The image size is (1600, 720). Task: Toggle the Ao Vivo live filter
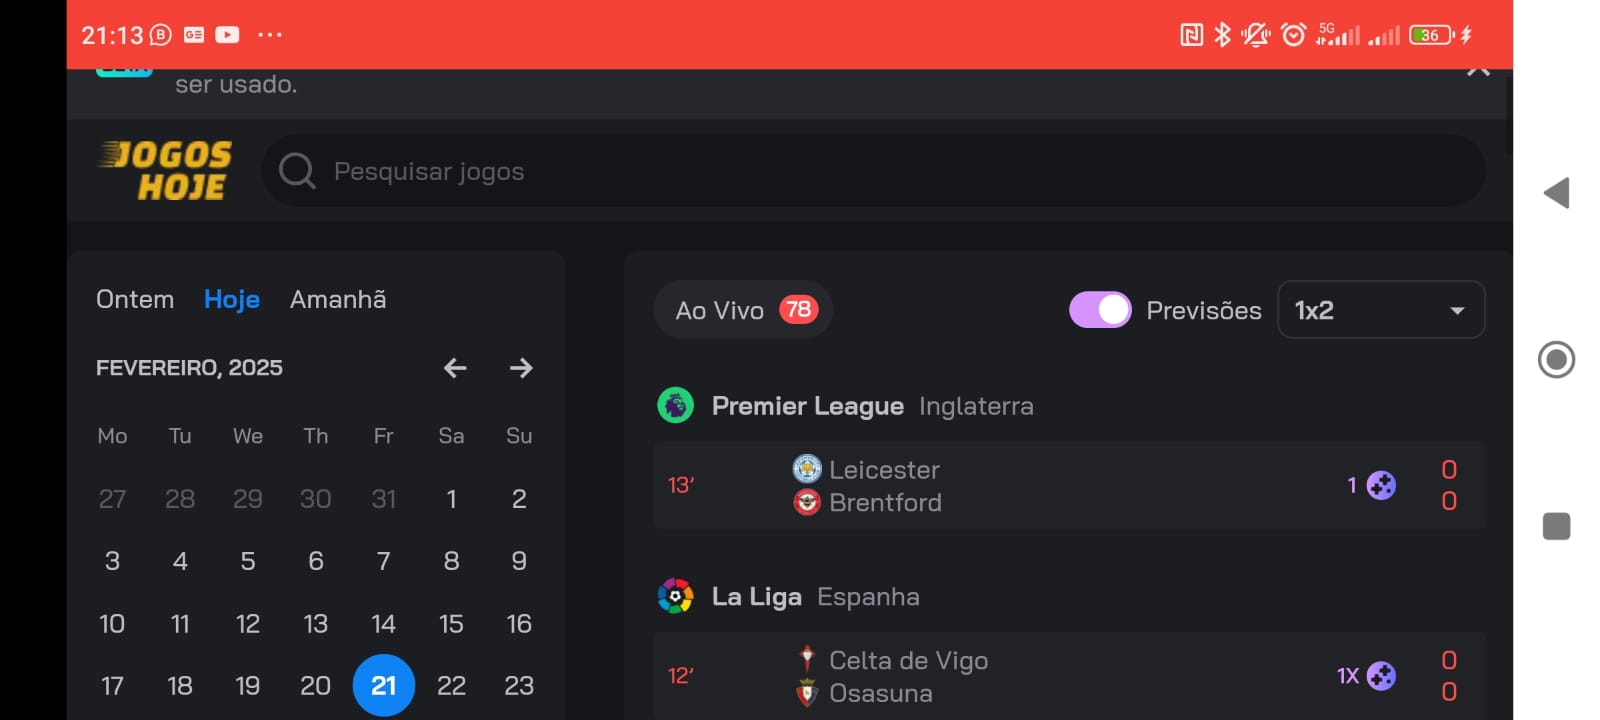[x=743, y=310]
